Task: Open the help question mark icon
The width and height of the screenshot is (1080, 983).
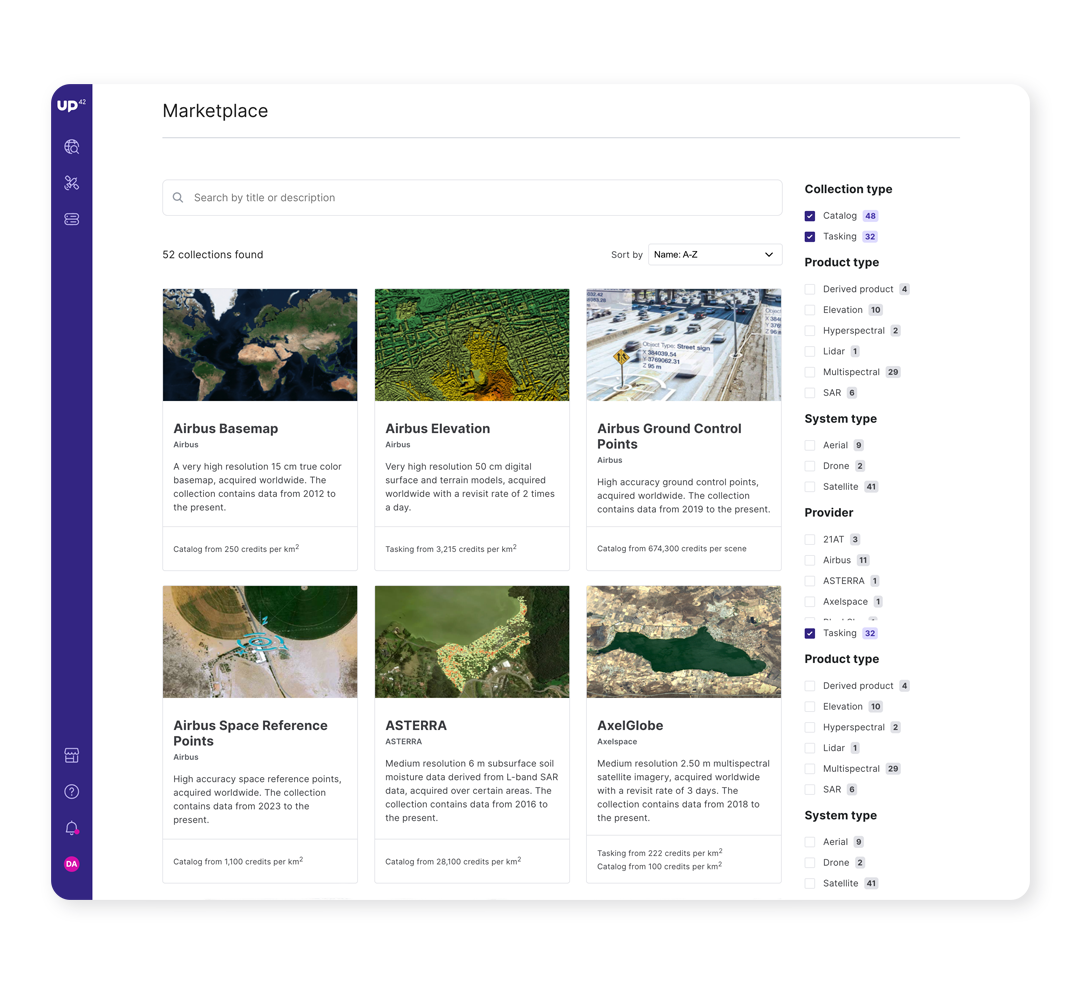Action: [x=72, y=791]
